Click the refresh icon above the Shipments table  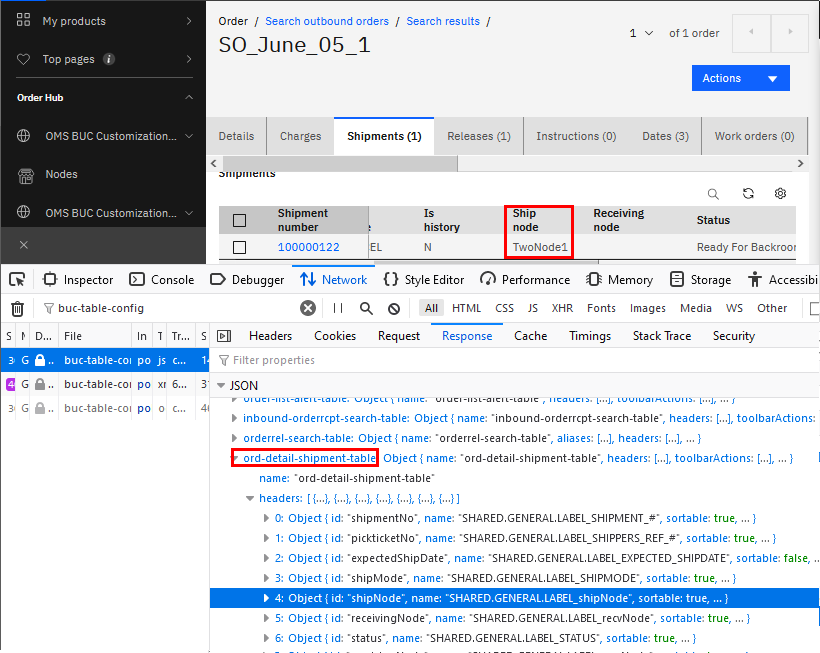(x=747, y=194)
